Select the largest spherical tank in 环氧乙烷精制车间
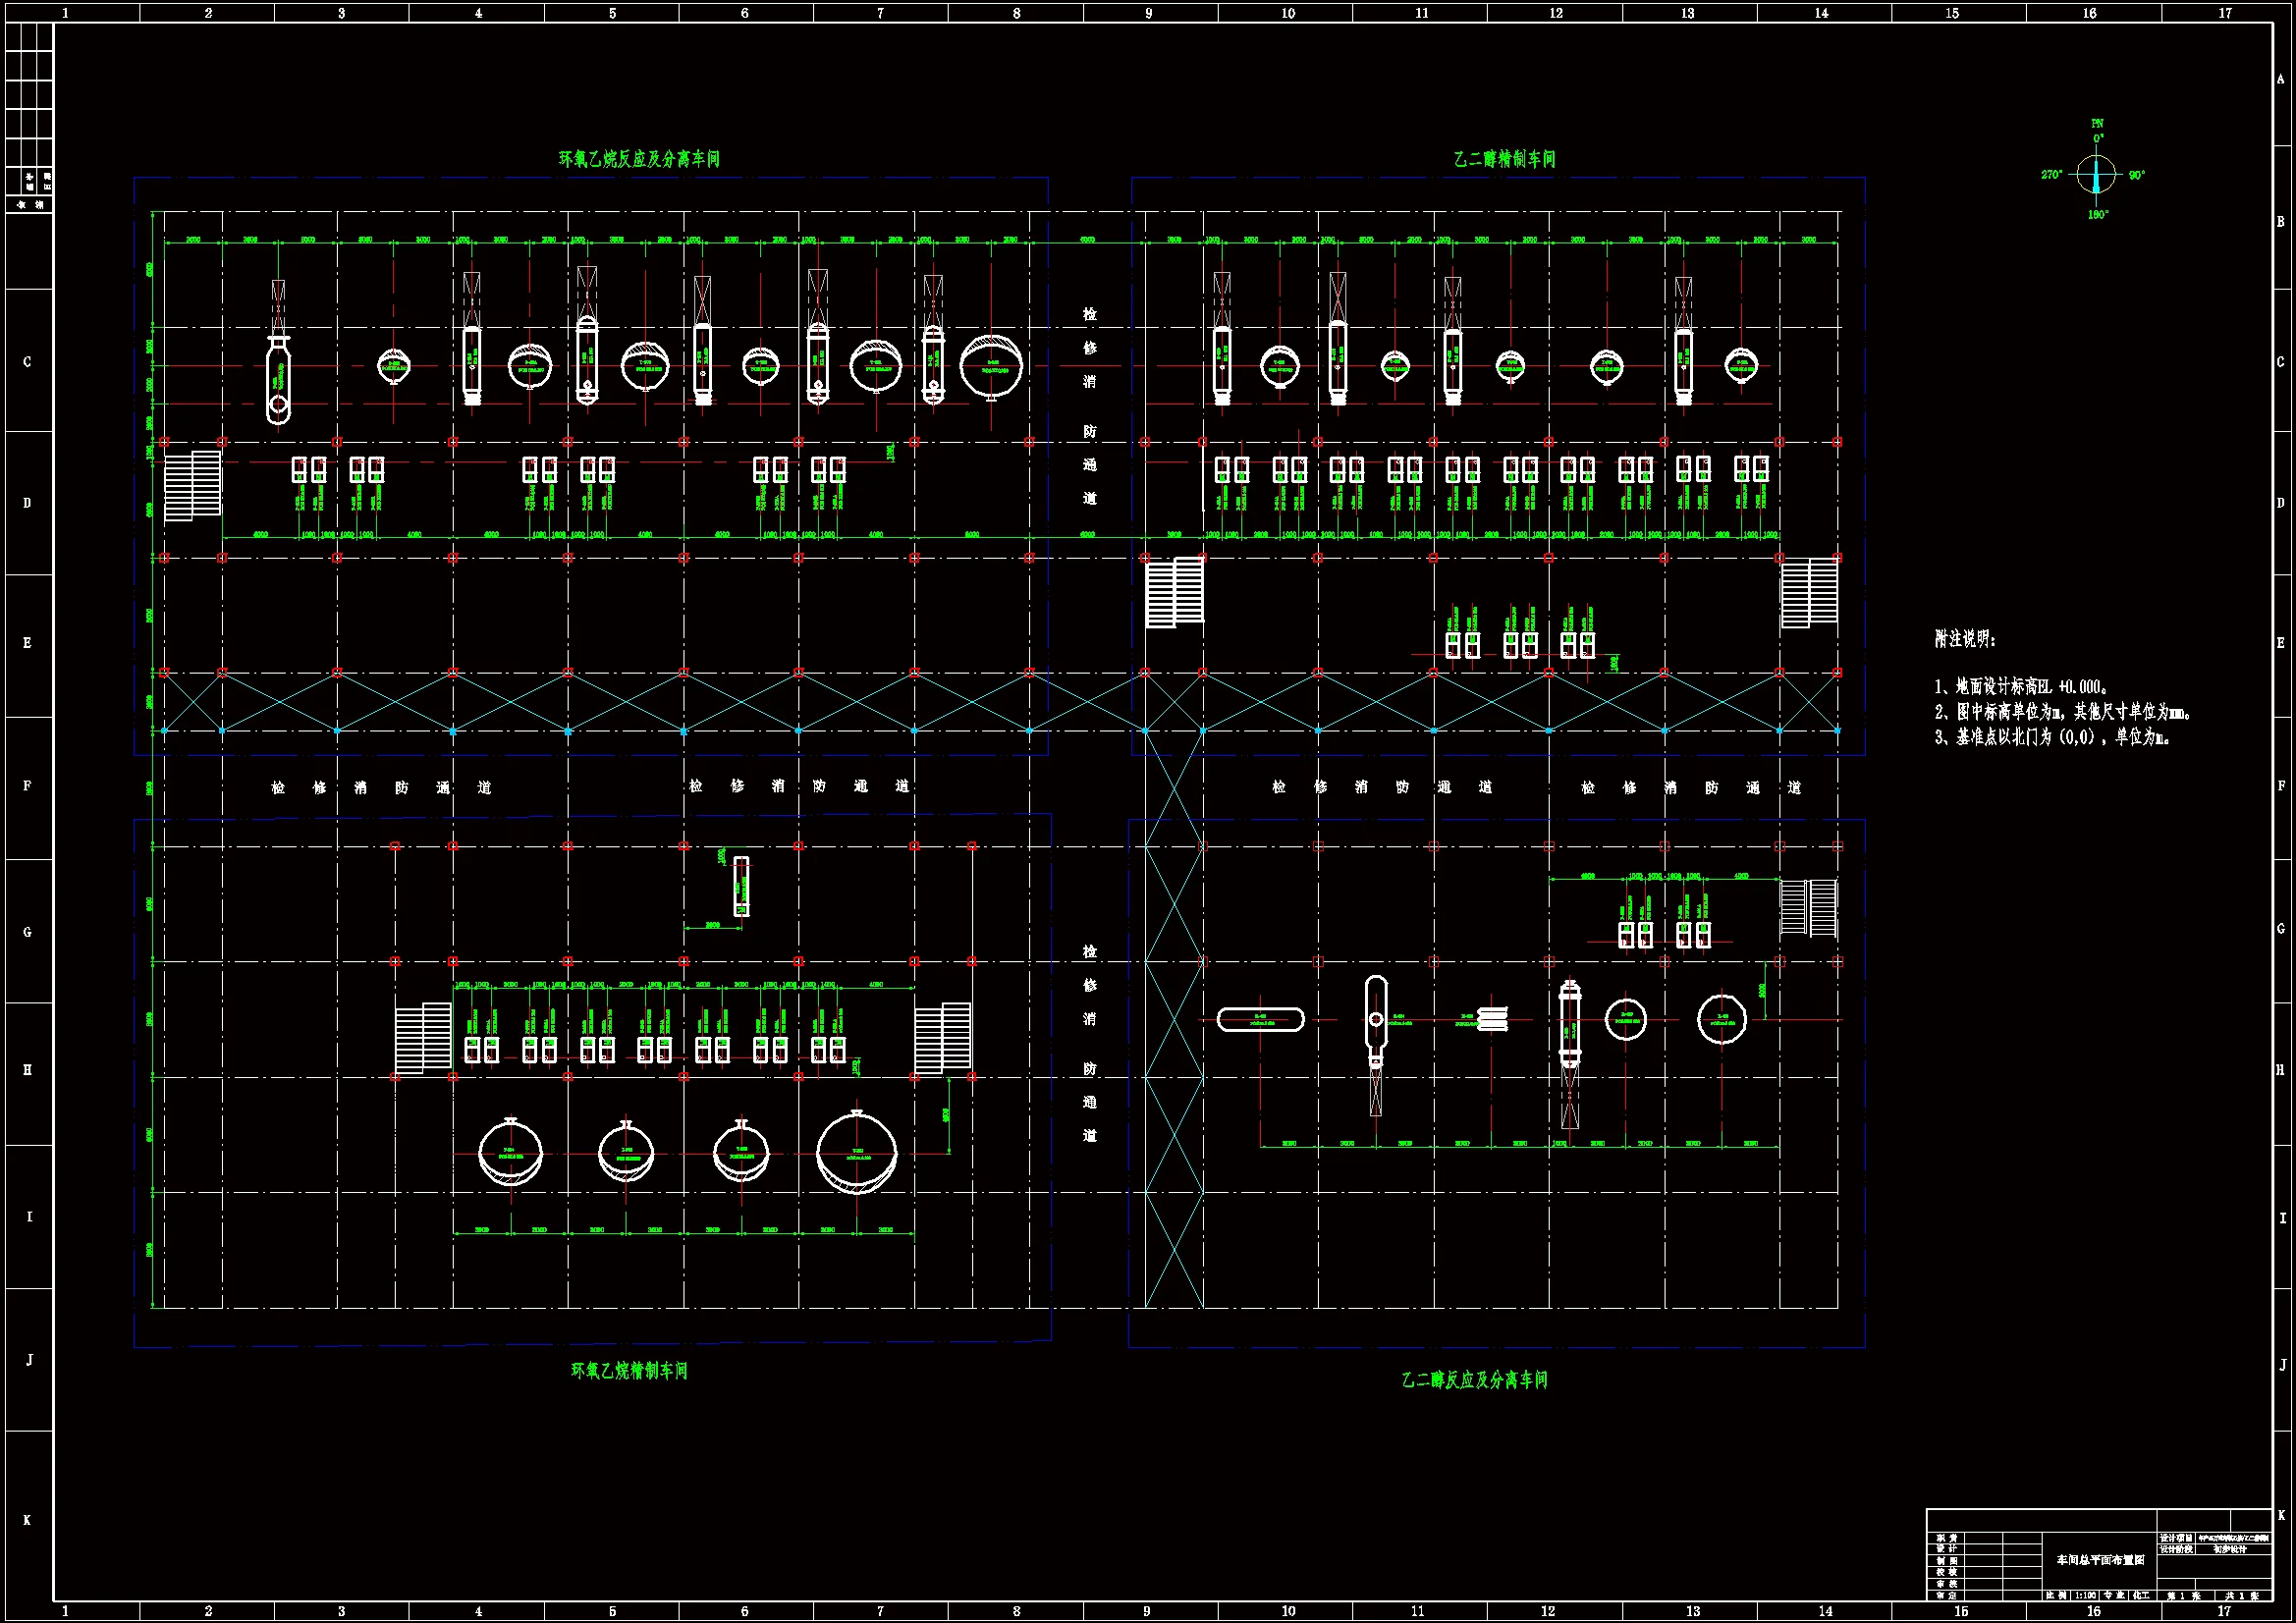 point(857,1153)
